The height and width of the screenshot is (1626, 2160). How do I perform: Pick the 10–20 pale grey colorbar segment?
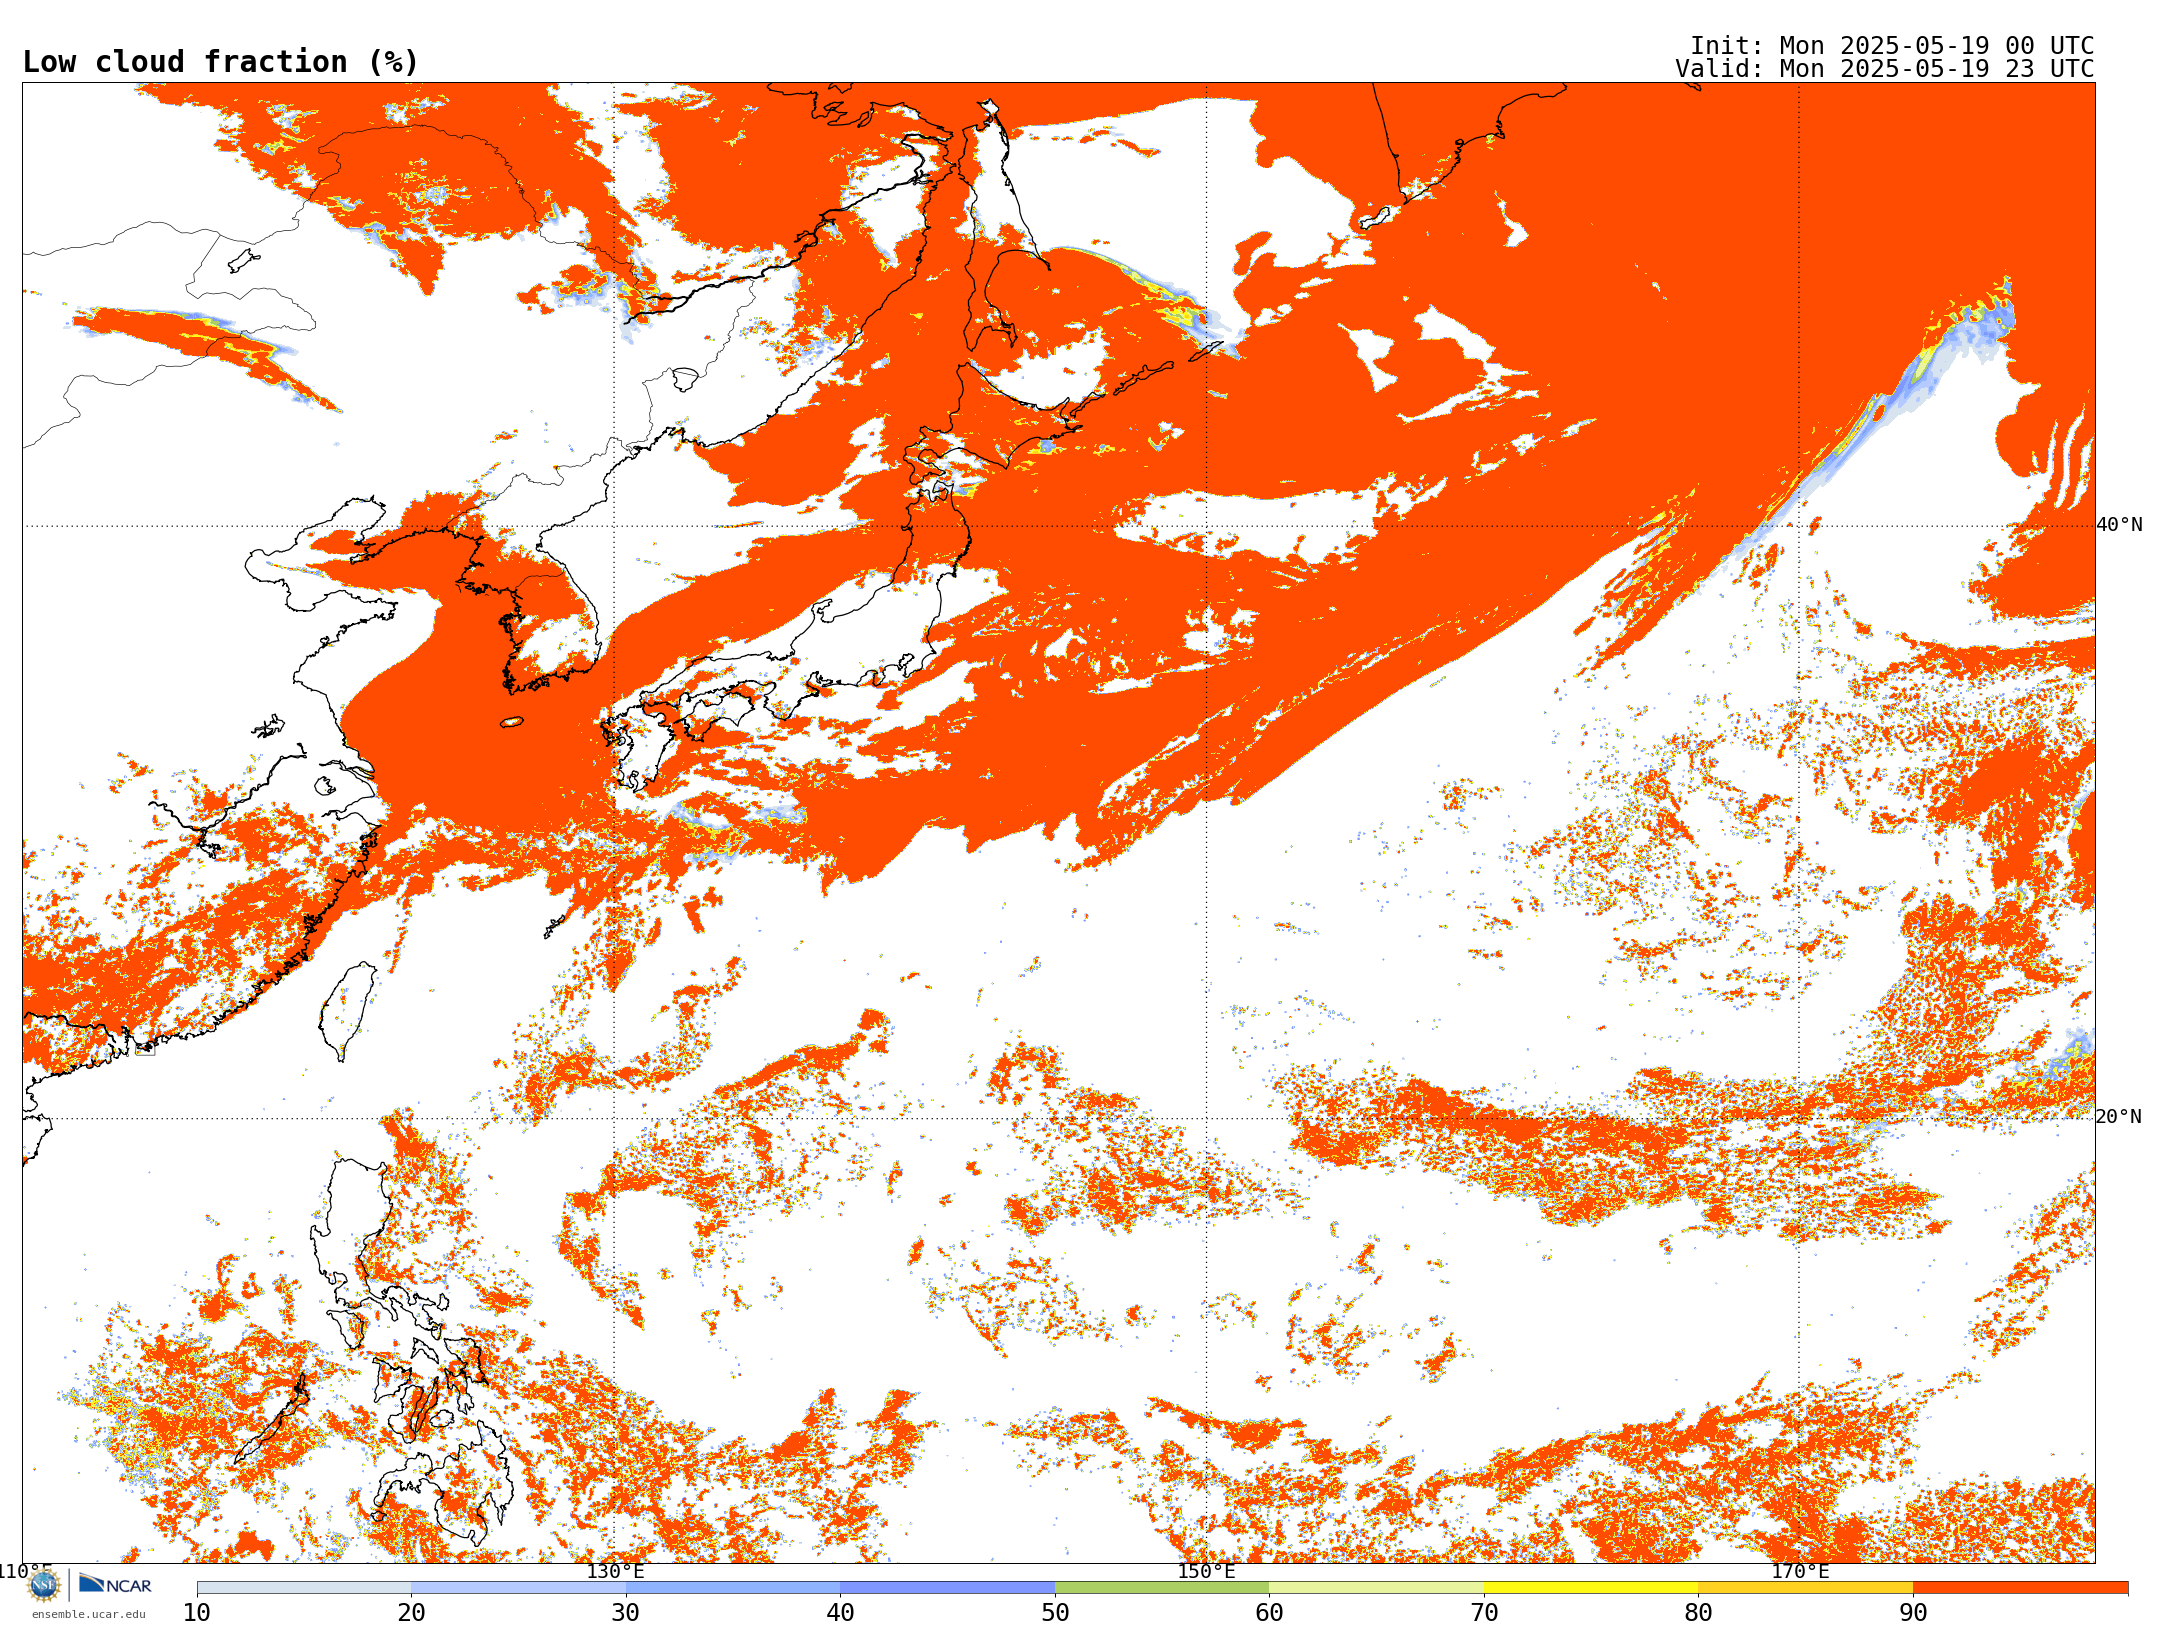coord(304,1588)
